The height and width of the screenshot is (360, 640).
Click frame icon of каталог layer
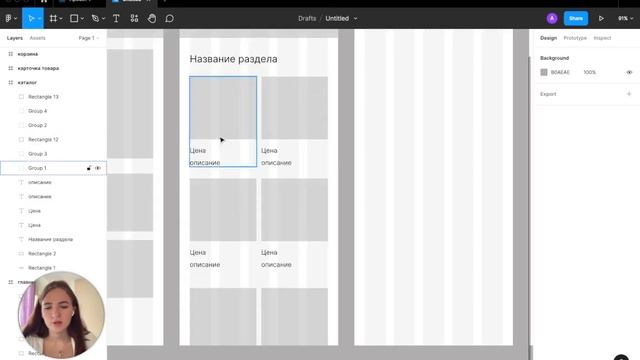[x=11, y=82]
